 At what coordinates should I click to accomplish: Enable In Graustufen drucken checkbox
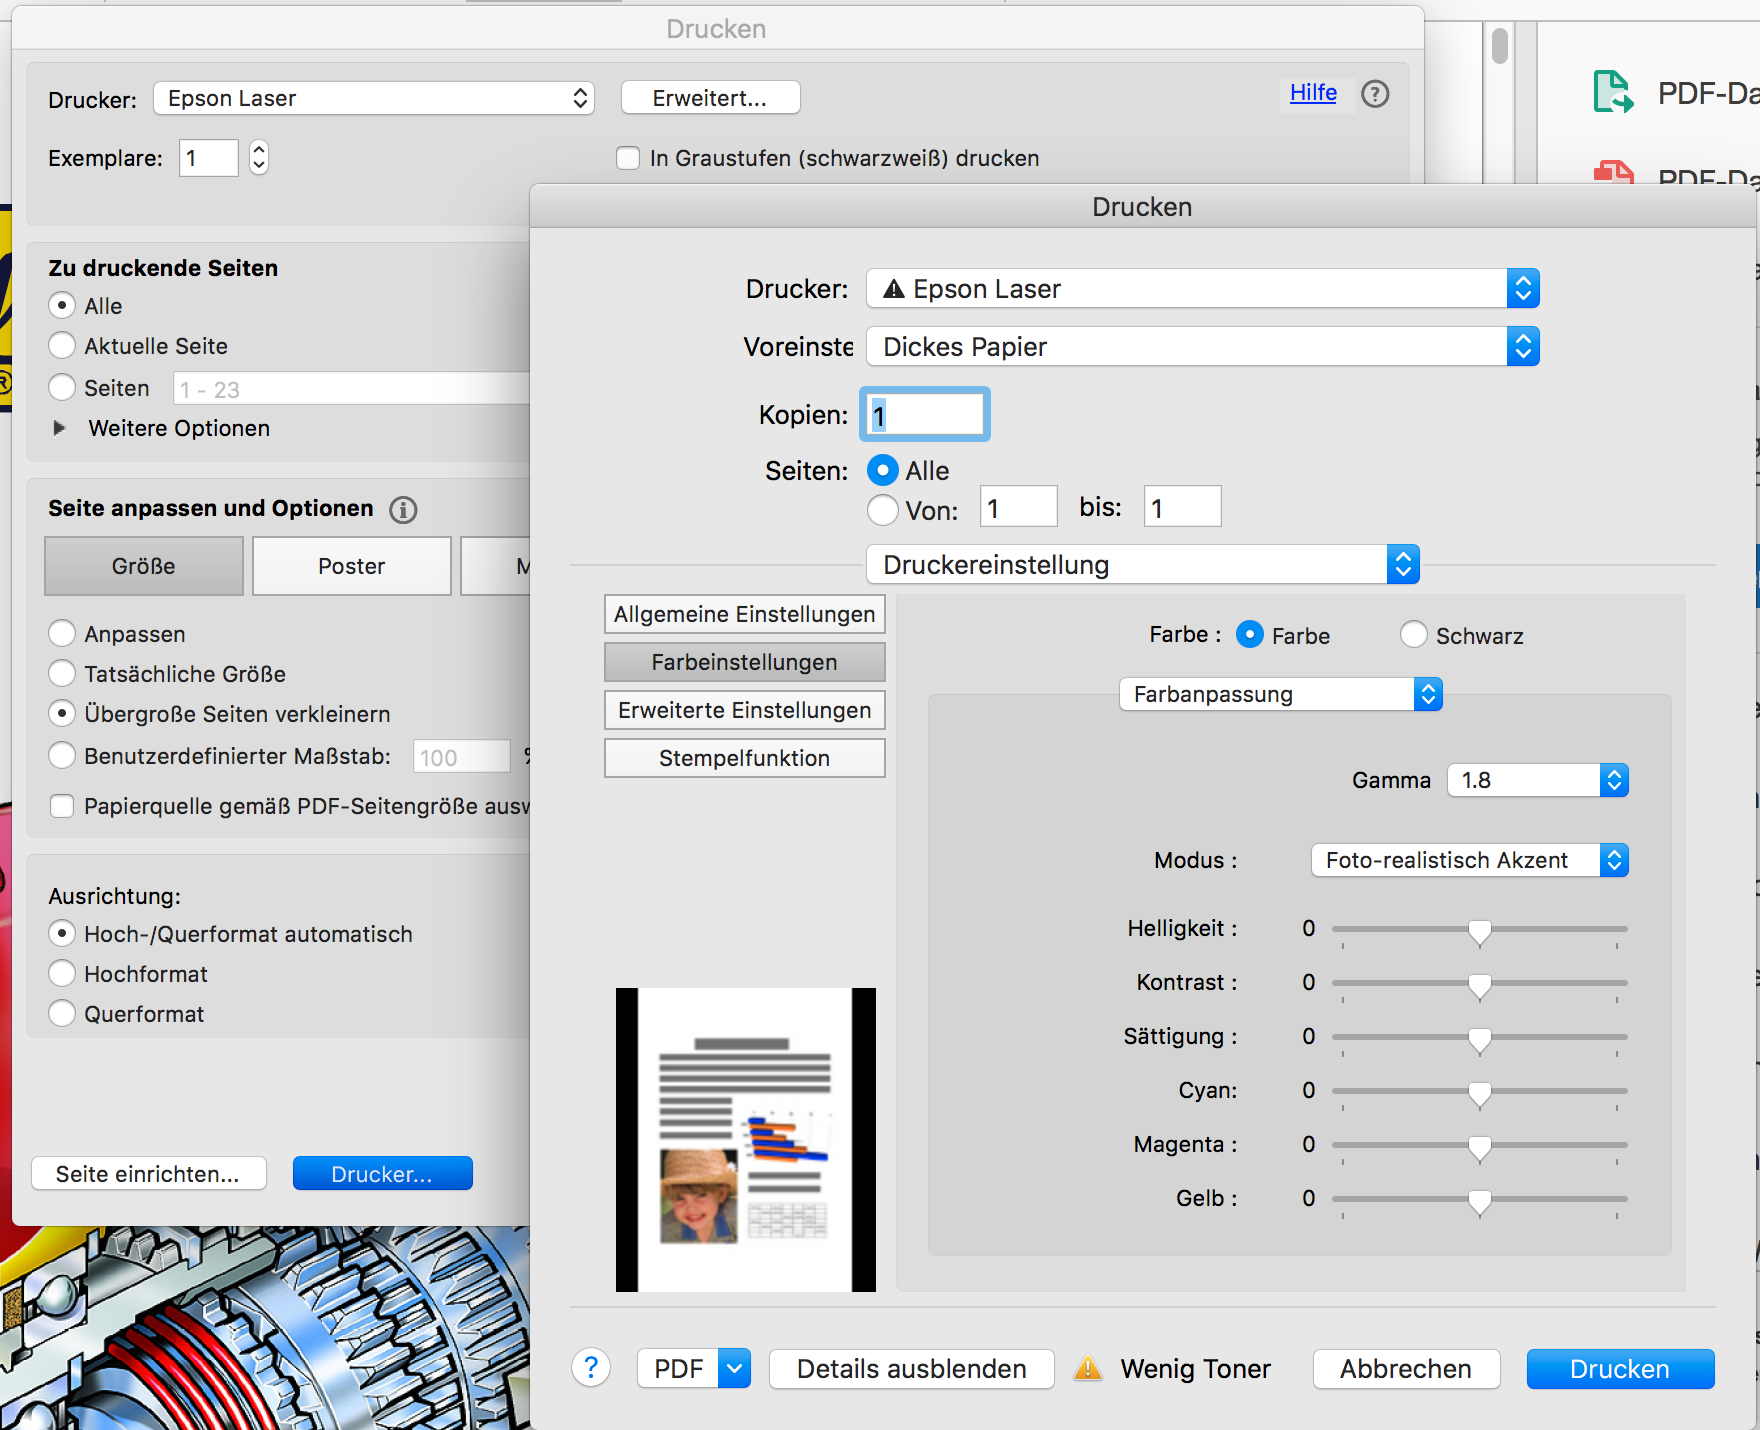click(x=628, y=158)
